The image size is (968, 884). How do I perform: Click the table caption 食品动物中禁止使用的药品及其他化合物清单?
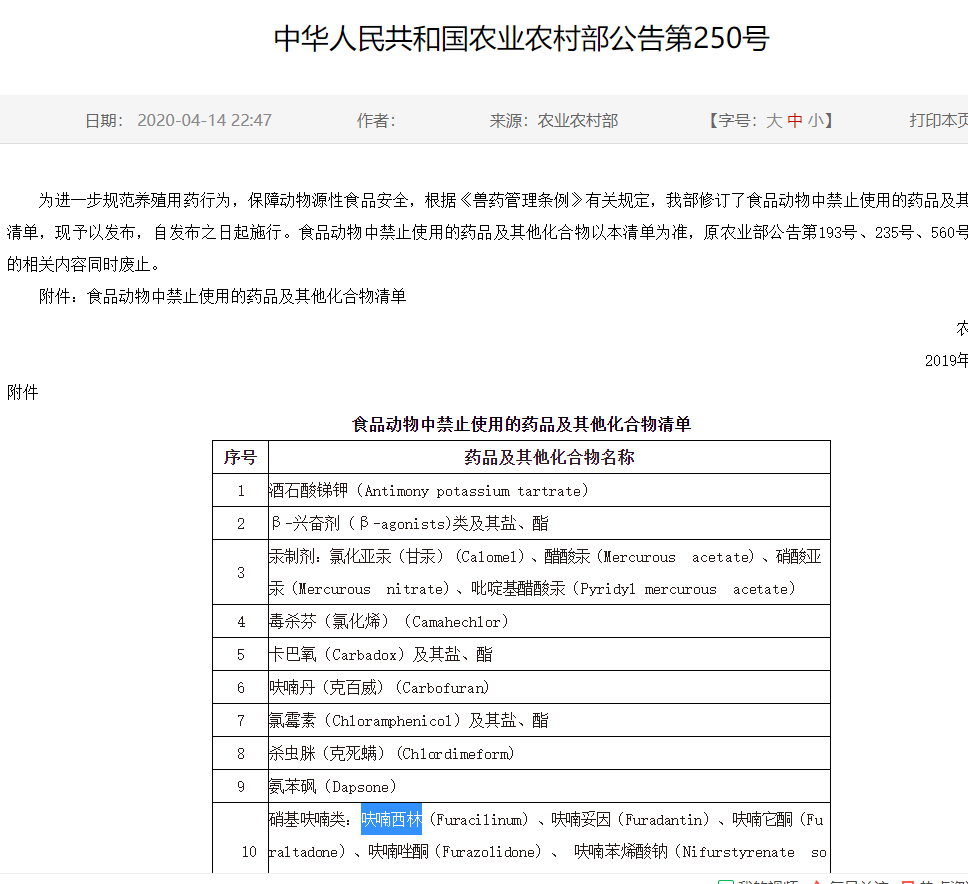521,424
